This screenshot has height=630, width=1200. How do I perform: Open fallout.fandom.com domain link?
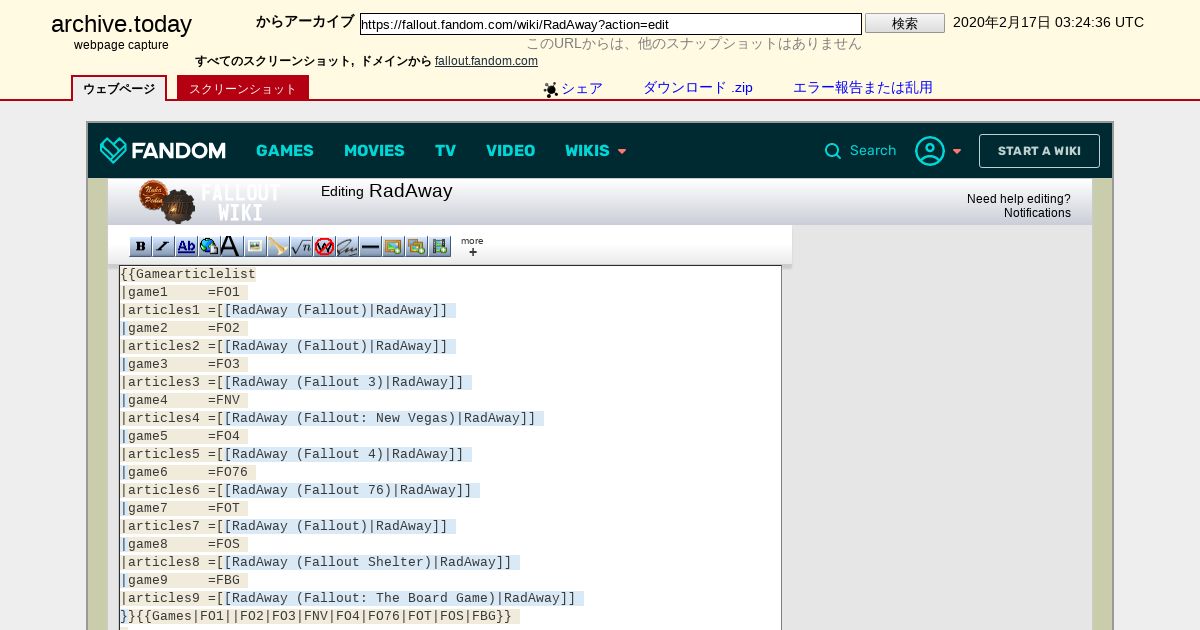click(x=486, y=61)
